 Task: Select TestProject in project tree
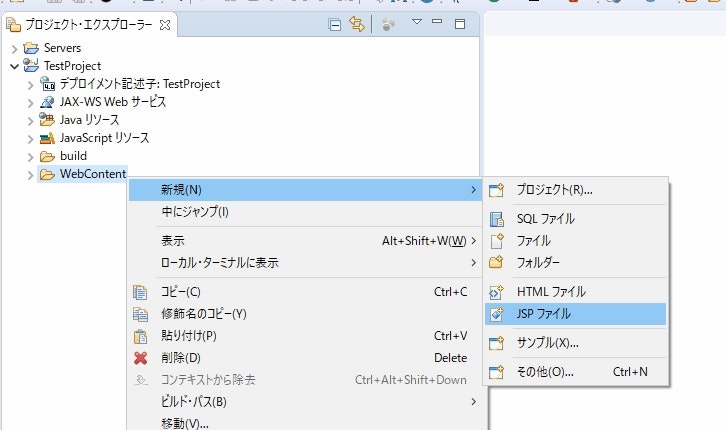click(72, 66)
